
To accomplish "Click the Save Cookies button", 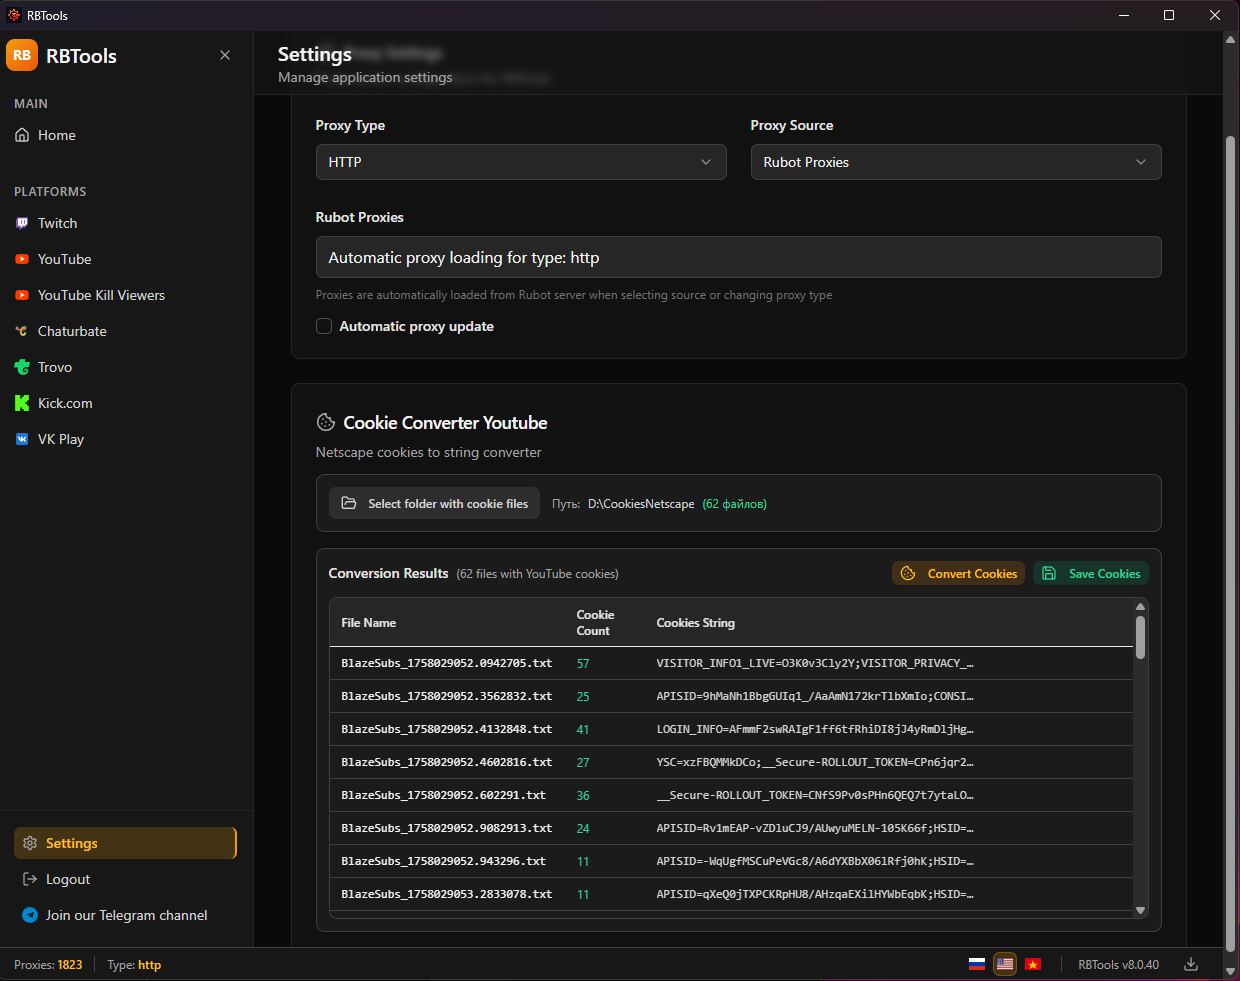I will (x=1091, y=573).
